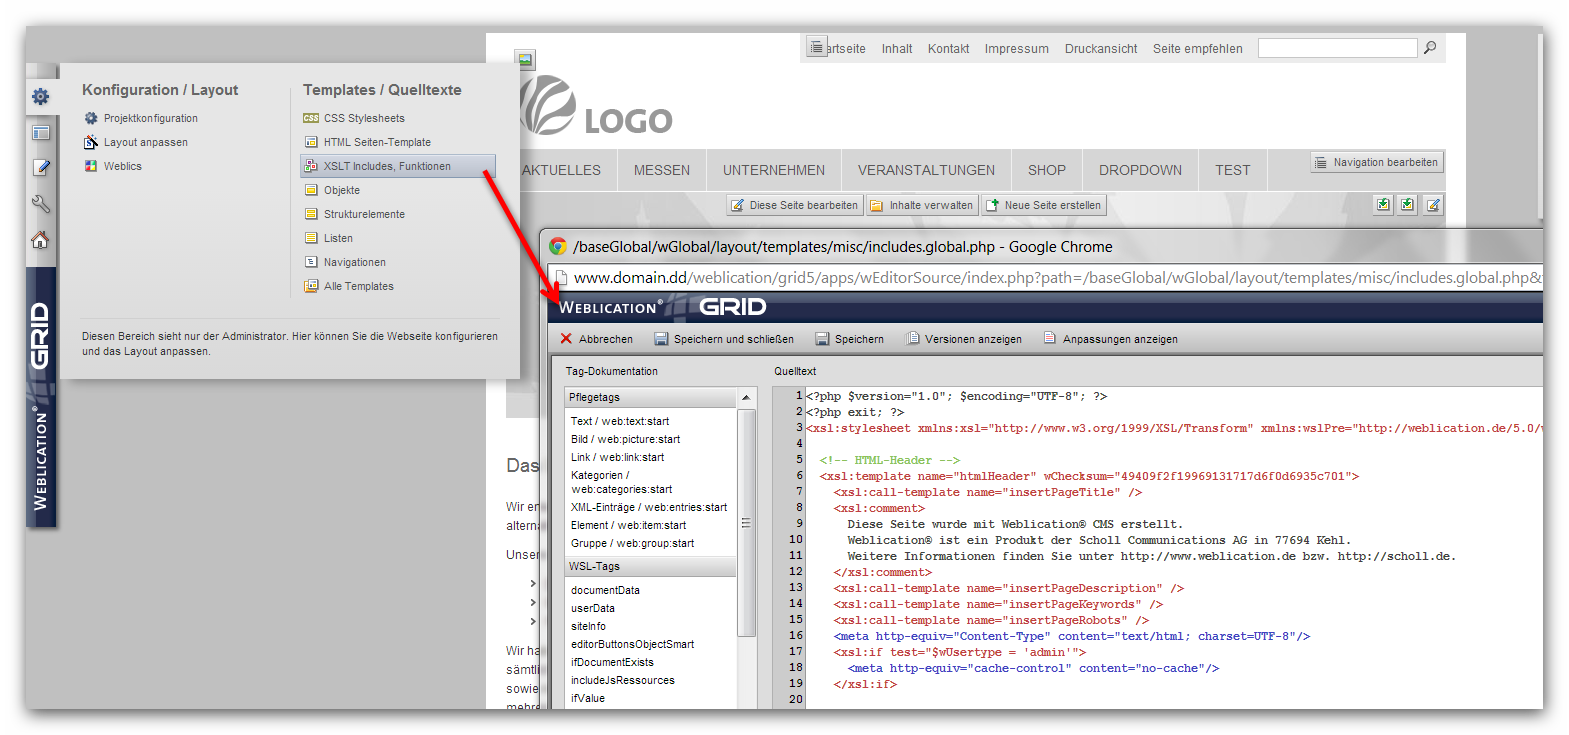The image size is (1569, 735).
Task: Click the red X Abbrechen icon
Action: pos(566,339)
